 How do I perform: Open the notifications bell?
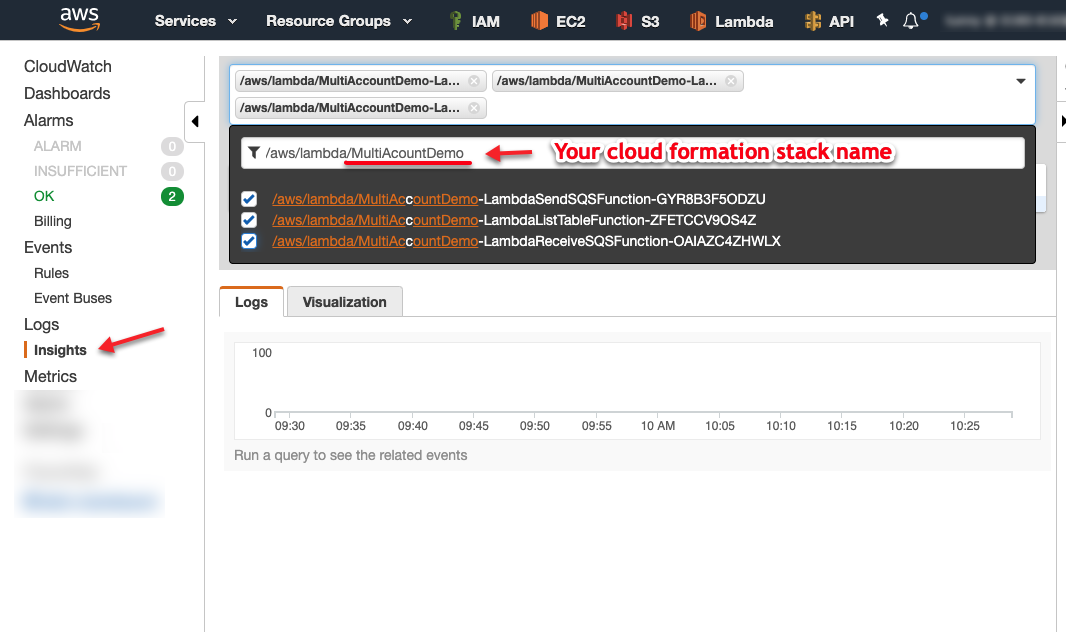[911, 21]
